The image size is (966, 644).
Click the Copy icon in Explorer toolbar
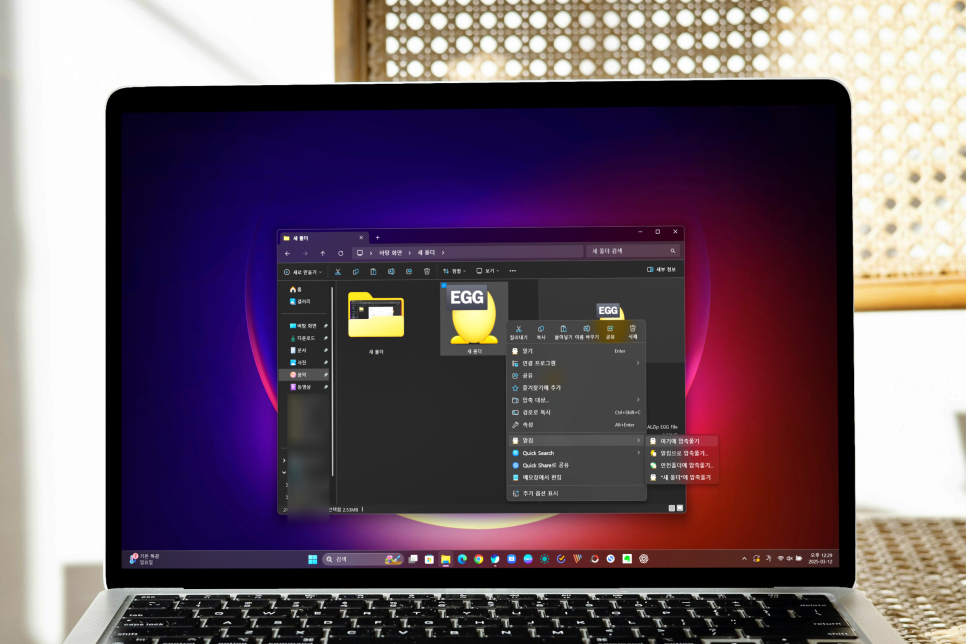click(x=355, y=272)
